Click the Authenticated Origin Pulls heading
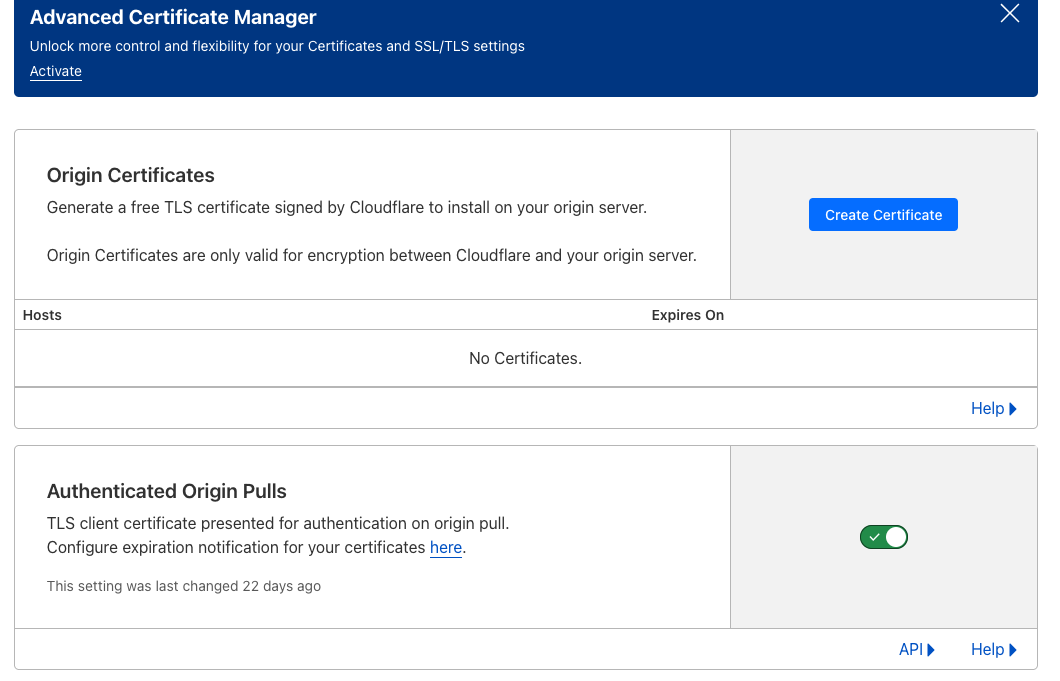 (x=167, y=491)
